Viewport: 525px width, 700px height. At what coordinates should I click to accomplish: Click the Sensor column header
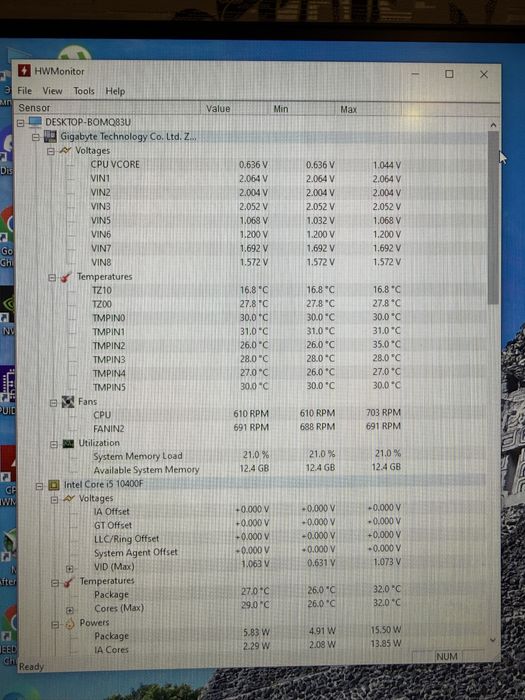tap(108, 108)
